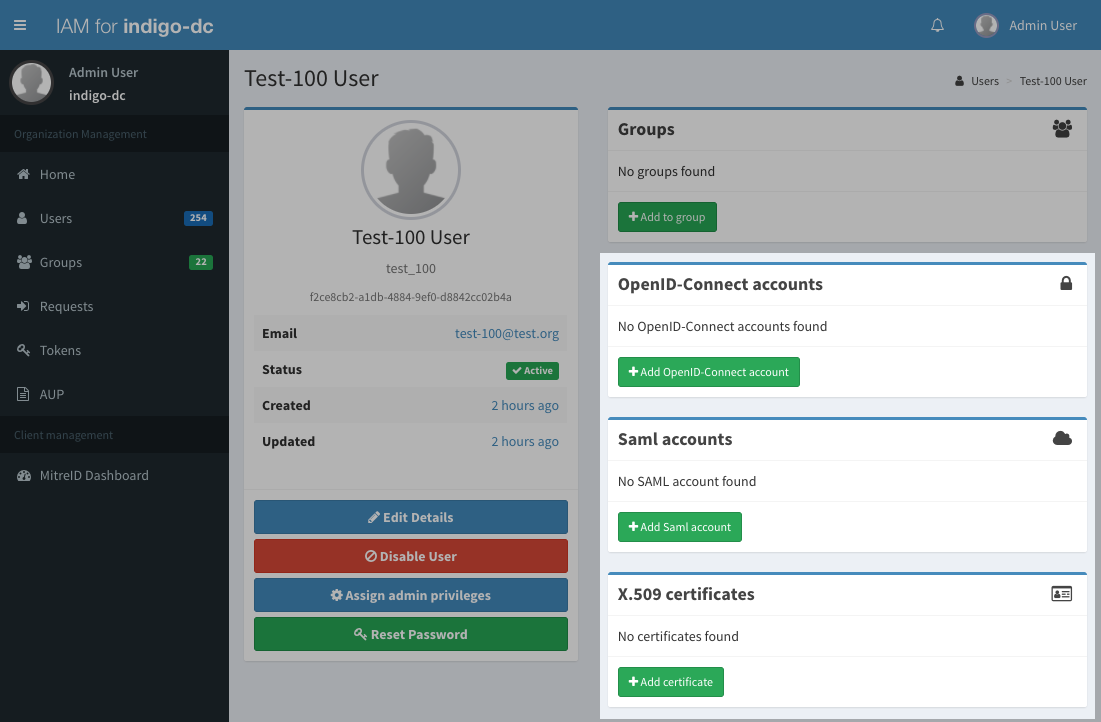Click the Test-100 User profile picture
This screenshot has height=722, width=1101.
pyautogui.click(x=410, y=170)
